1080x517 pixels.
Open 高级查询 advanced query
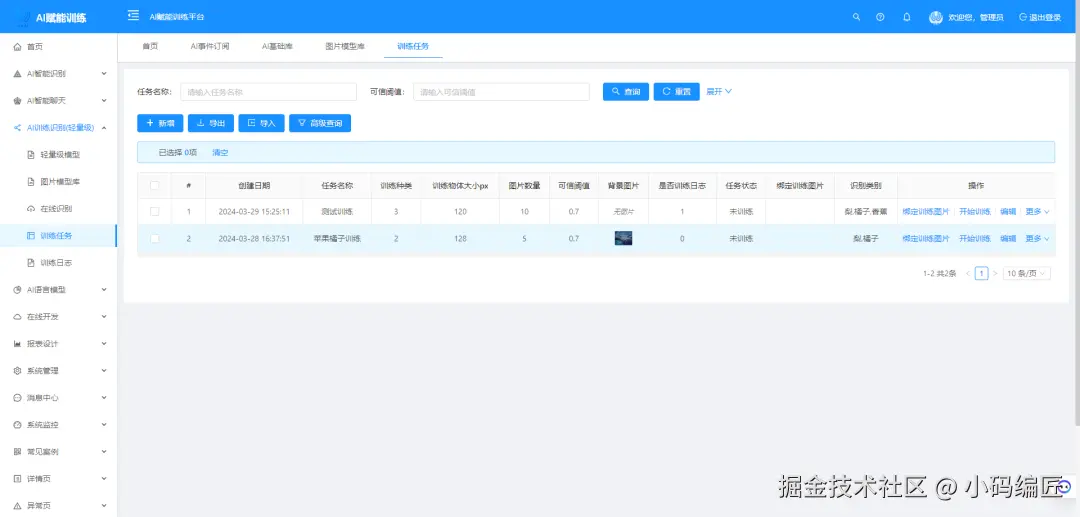point(320,123)
